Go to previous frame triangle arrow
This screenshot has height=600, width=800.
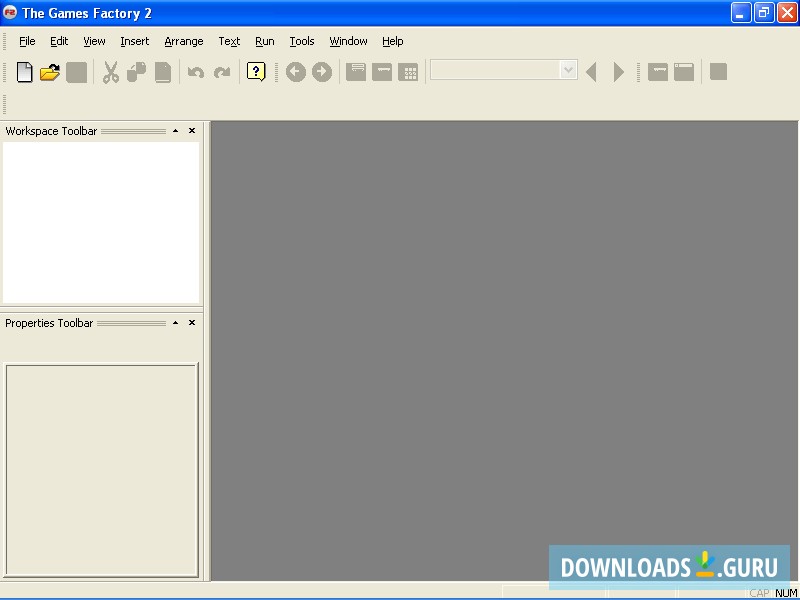point(592,72)
